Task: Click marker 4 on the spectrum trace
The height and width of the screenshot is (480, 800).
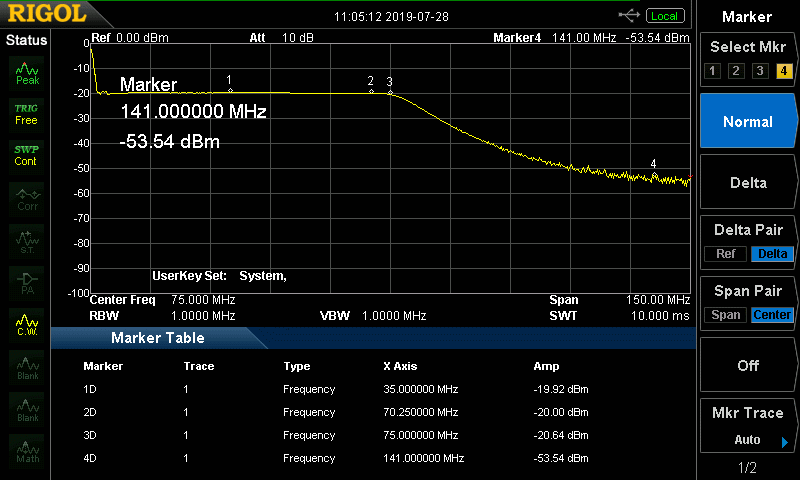Action: (654, 175)
